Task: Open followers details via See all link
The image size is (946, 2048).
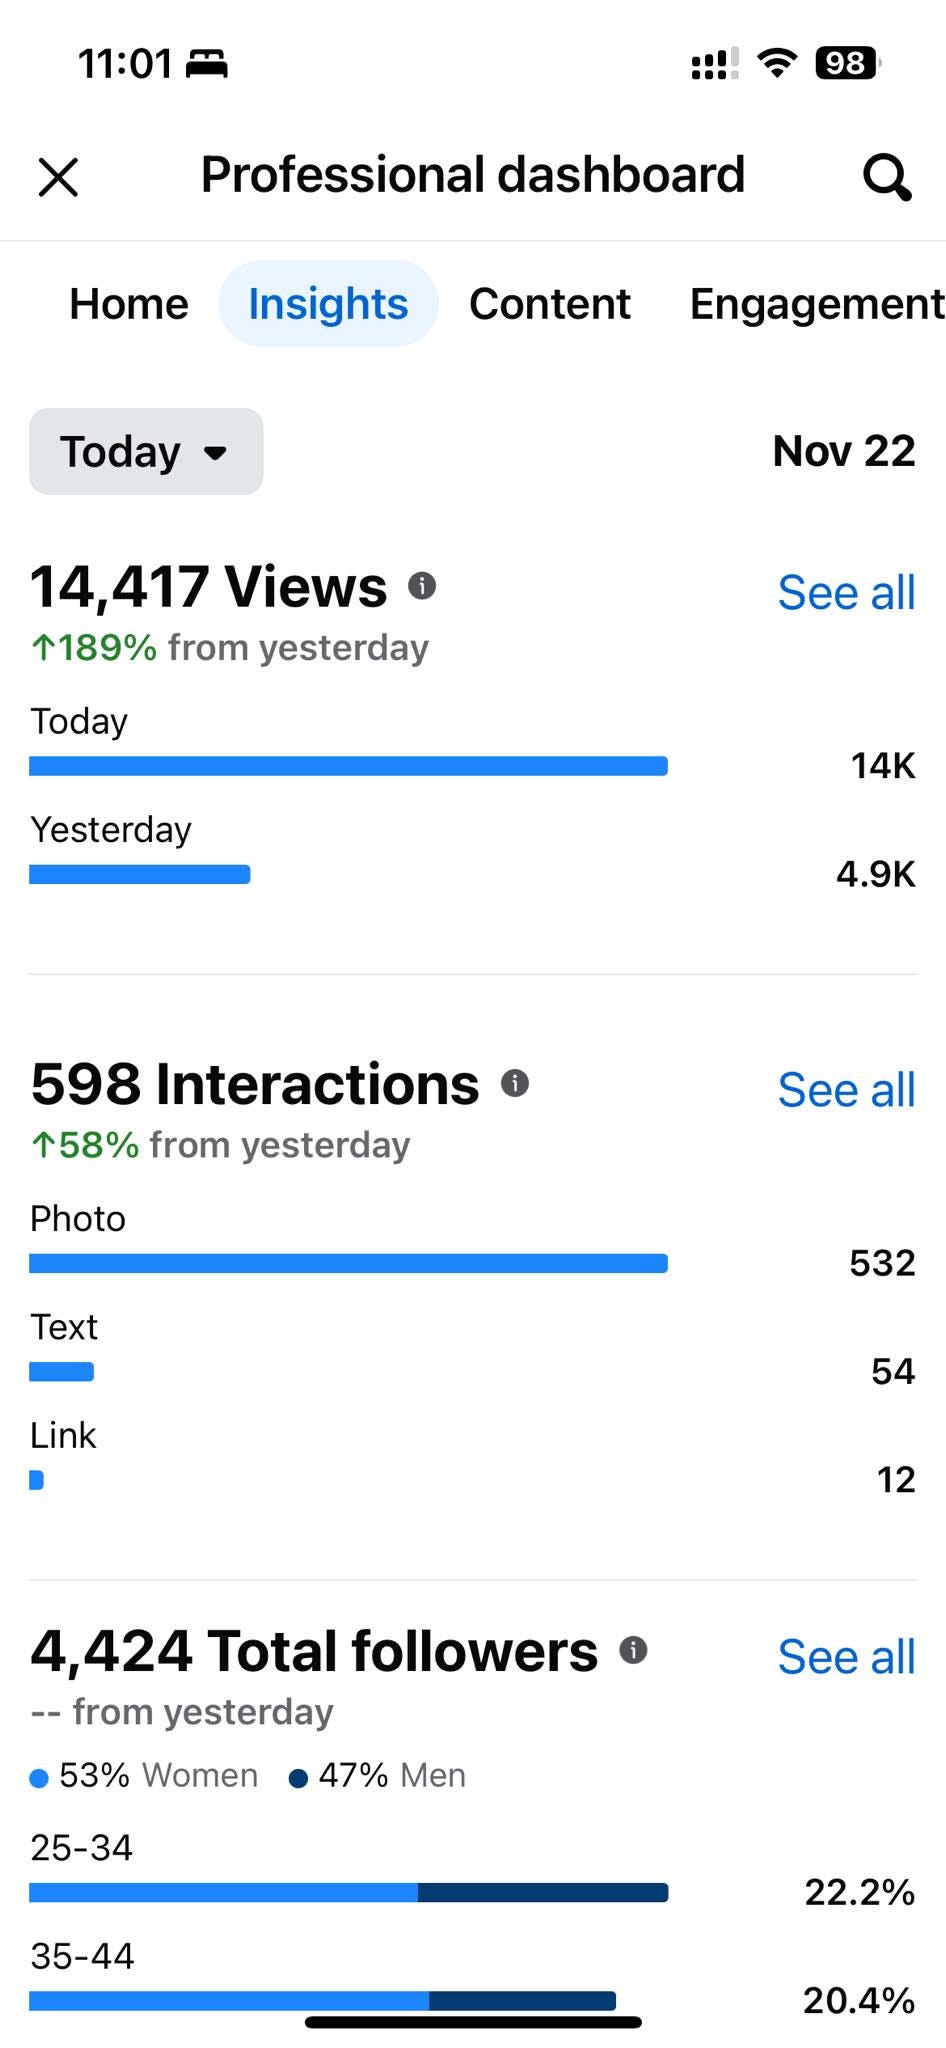Action: click(x=846, y=1657)
